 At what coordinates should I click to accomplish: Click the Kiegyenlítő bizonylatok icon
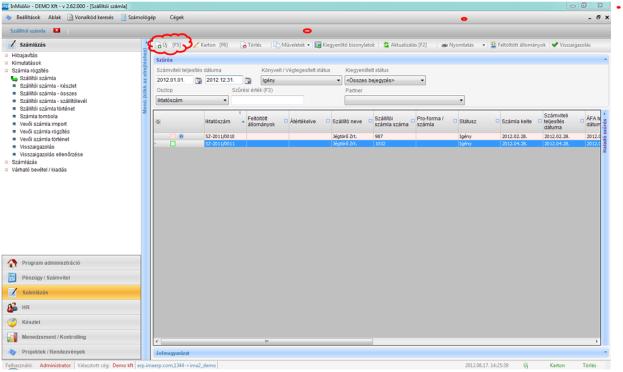(x=318, y=45)
